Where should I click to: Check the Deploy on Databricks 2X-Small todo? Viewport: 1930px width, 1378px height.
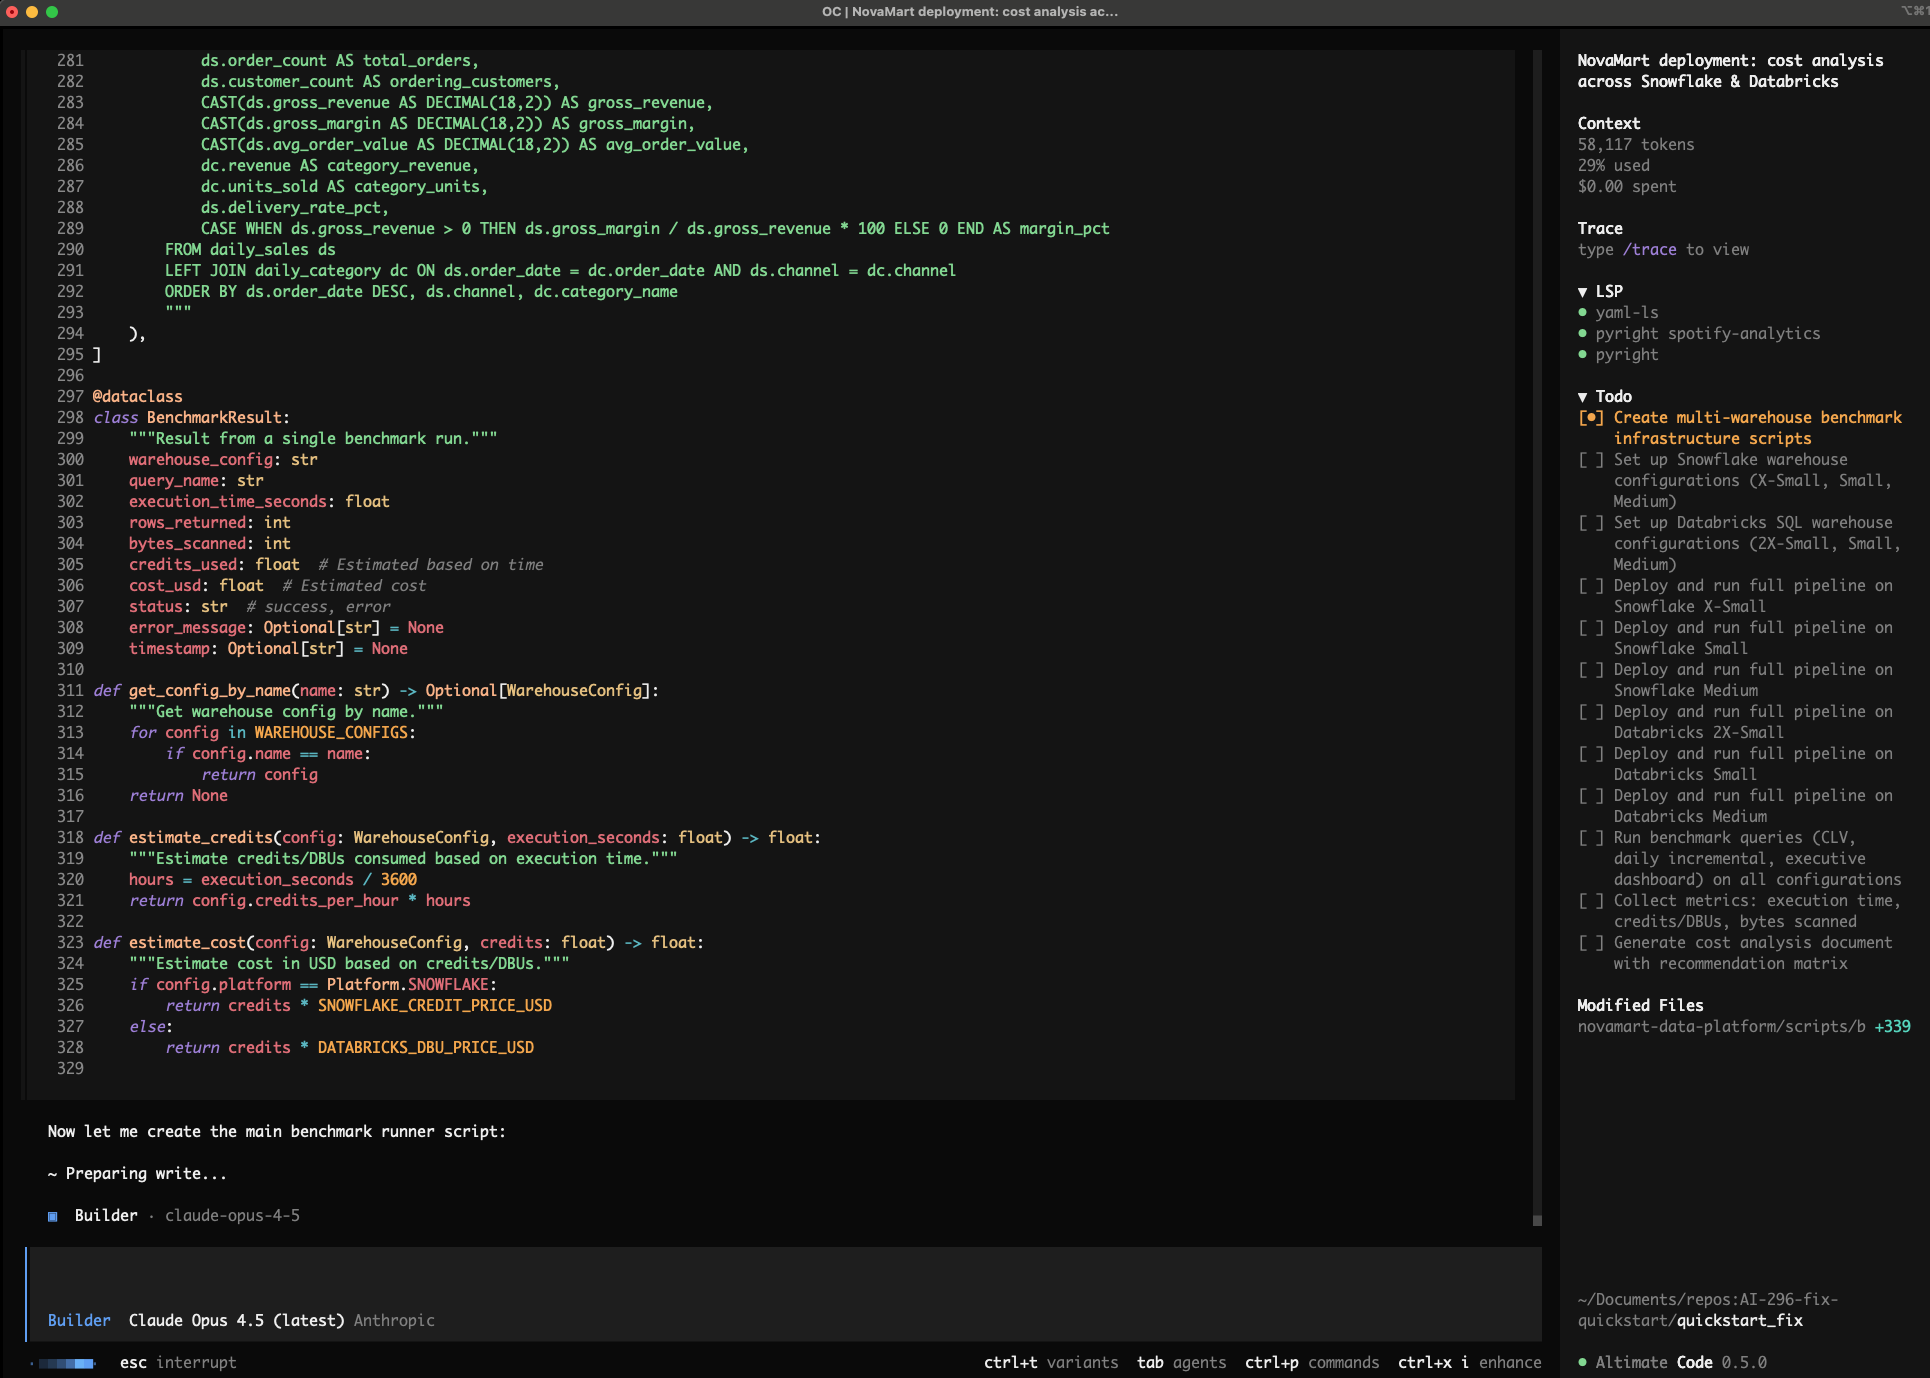(x=1591, y=712)
